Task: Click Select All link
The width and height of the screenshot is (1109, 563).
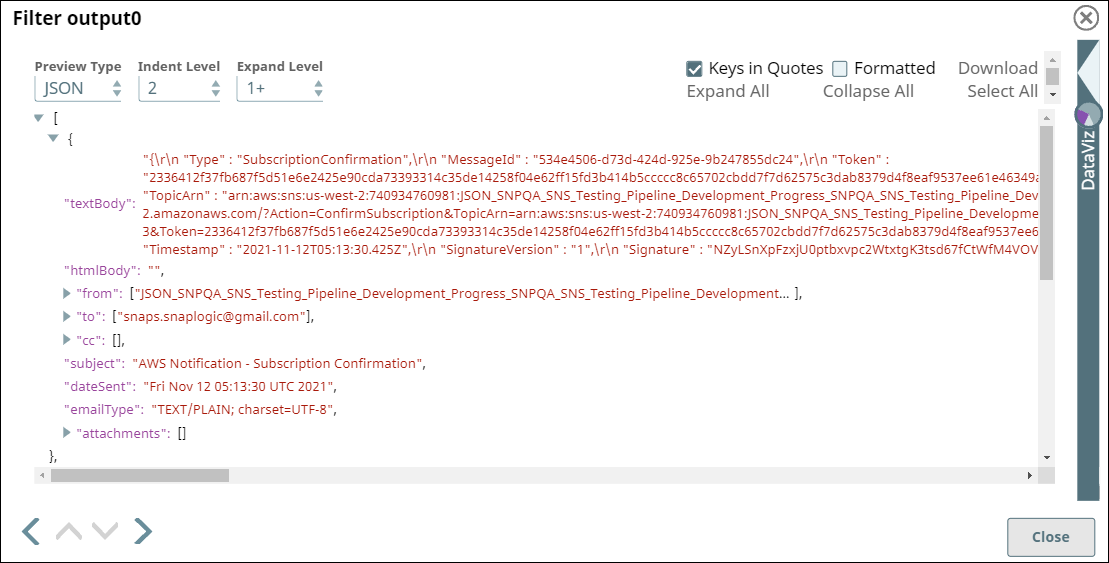Action: [1002, 91]
